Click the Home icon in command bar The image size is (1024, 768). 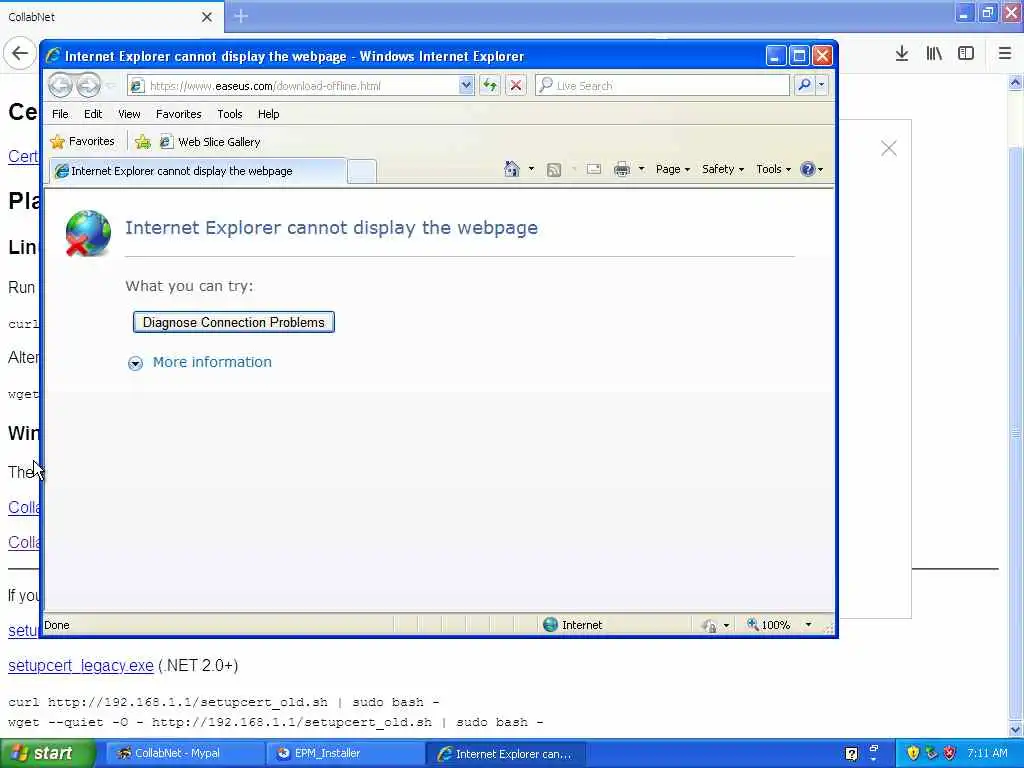(x=511, y=169)
